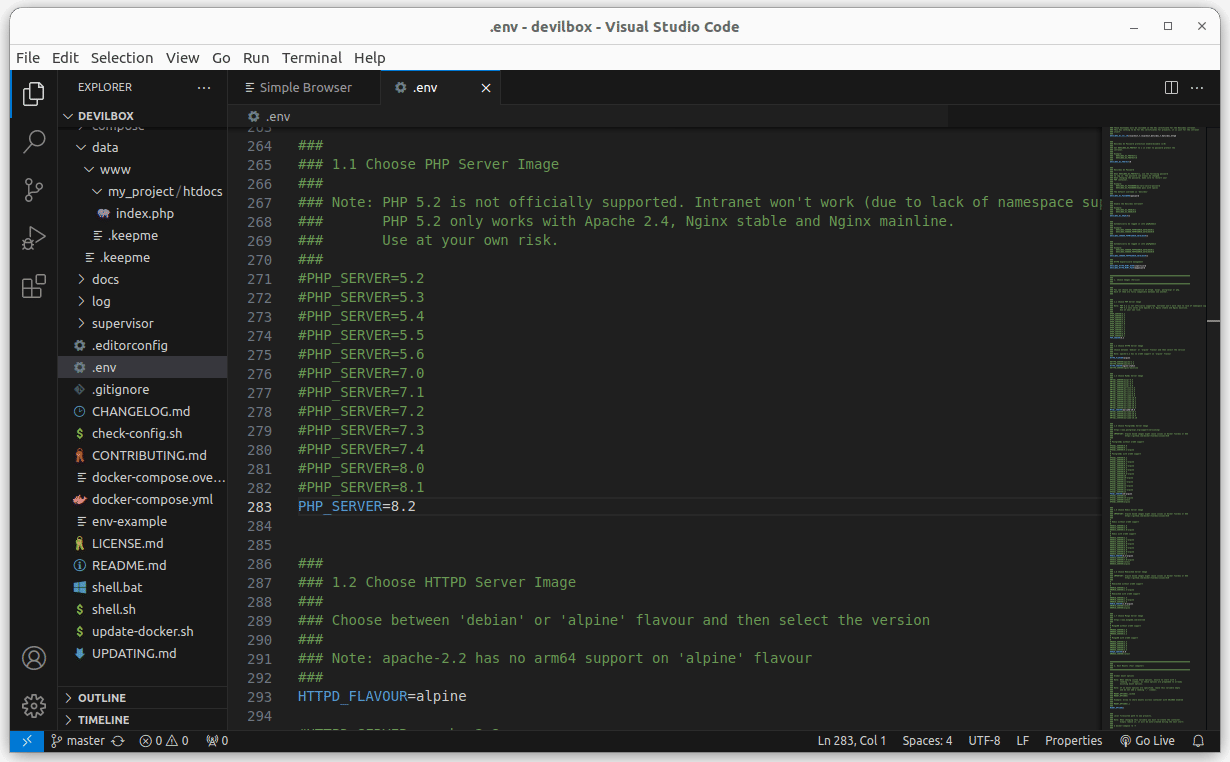Switch to the Simple Browser tab
Screen dimensions: 1230x762
click(304, 88)
